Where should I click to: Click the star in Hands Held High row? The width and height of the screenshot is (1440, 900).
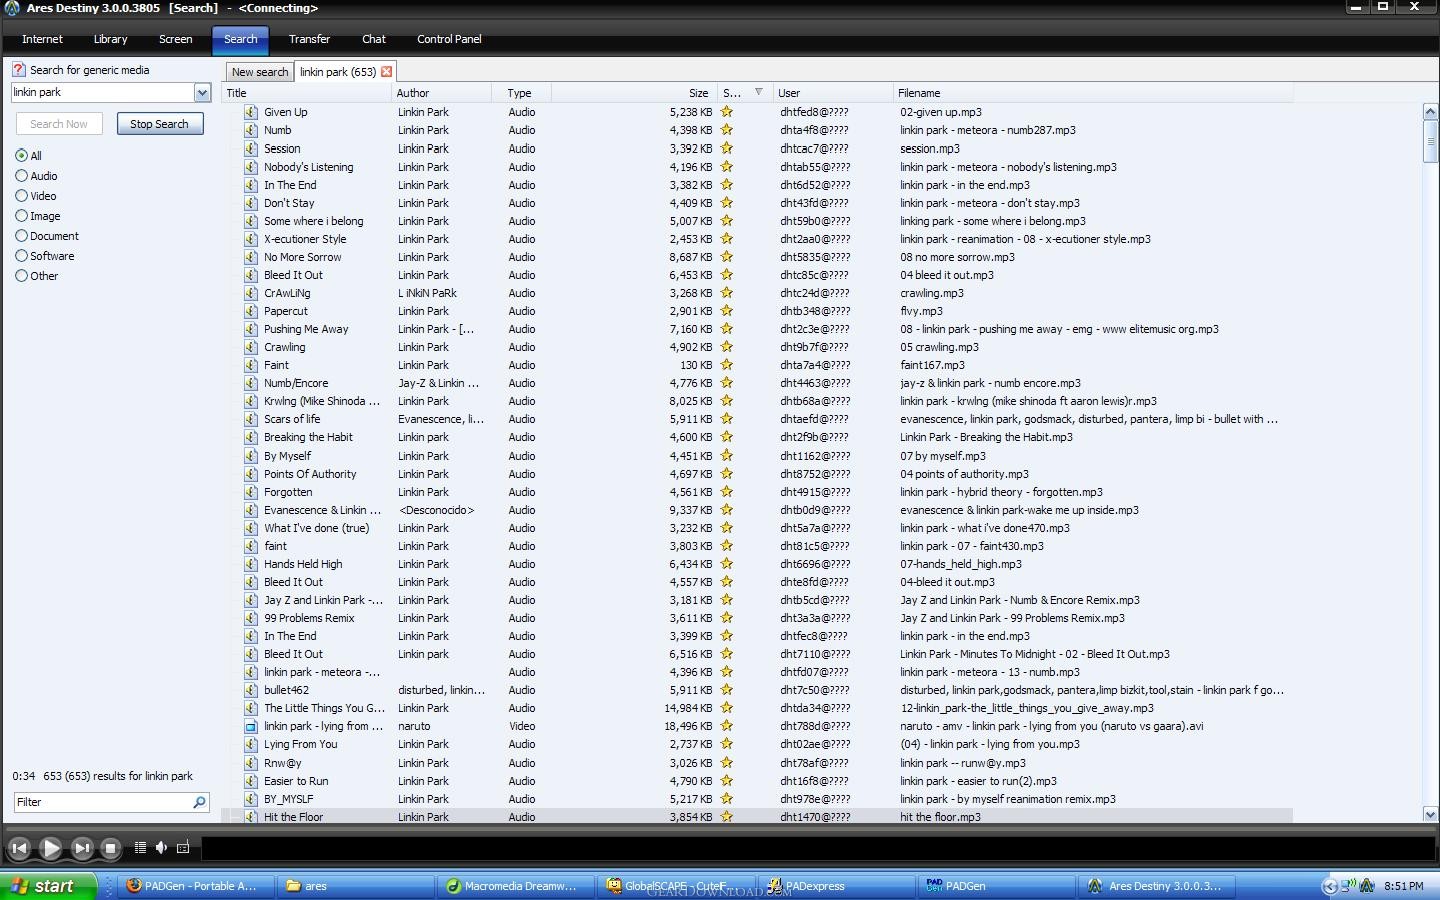coord(727,564)
